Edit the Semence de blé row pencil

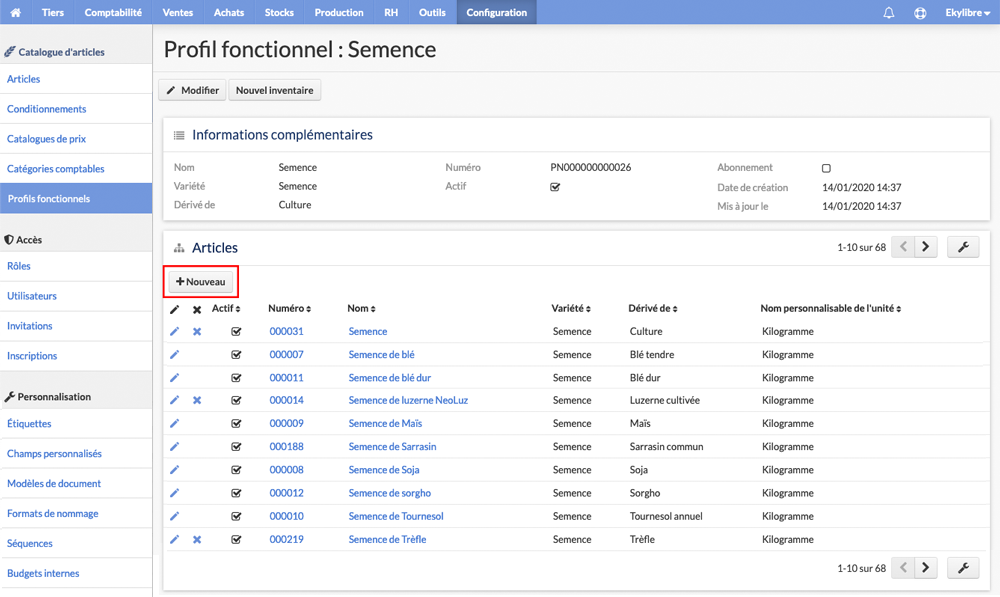click(x=174, y=355)
